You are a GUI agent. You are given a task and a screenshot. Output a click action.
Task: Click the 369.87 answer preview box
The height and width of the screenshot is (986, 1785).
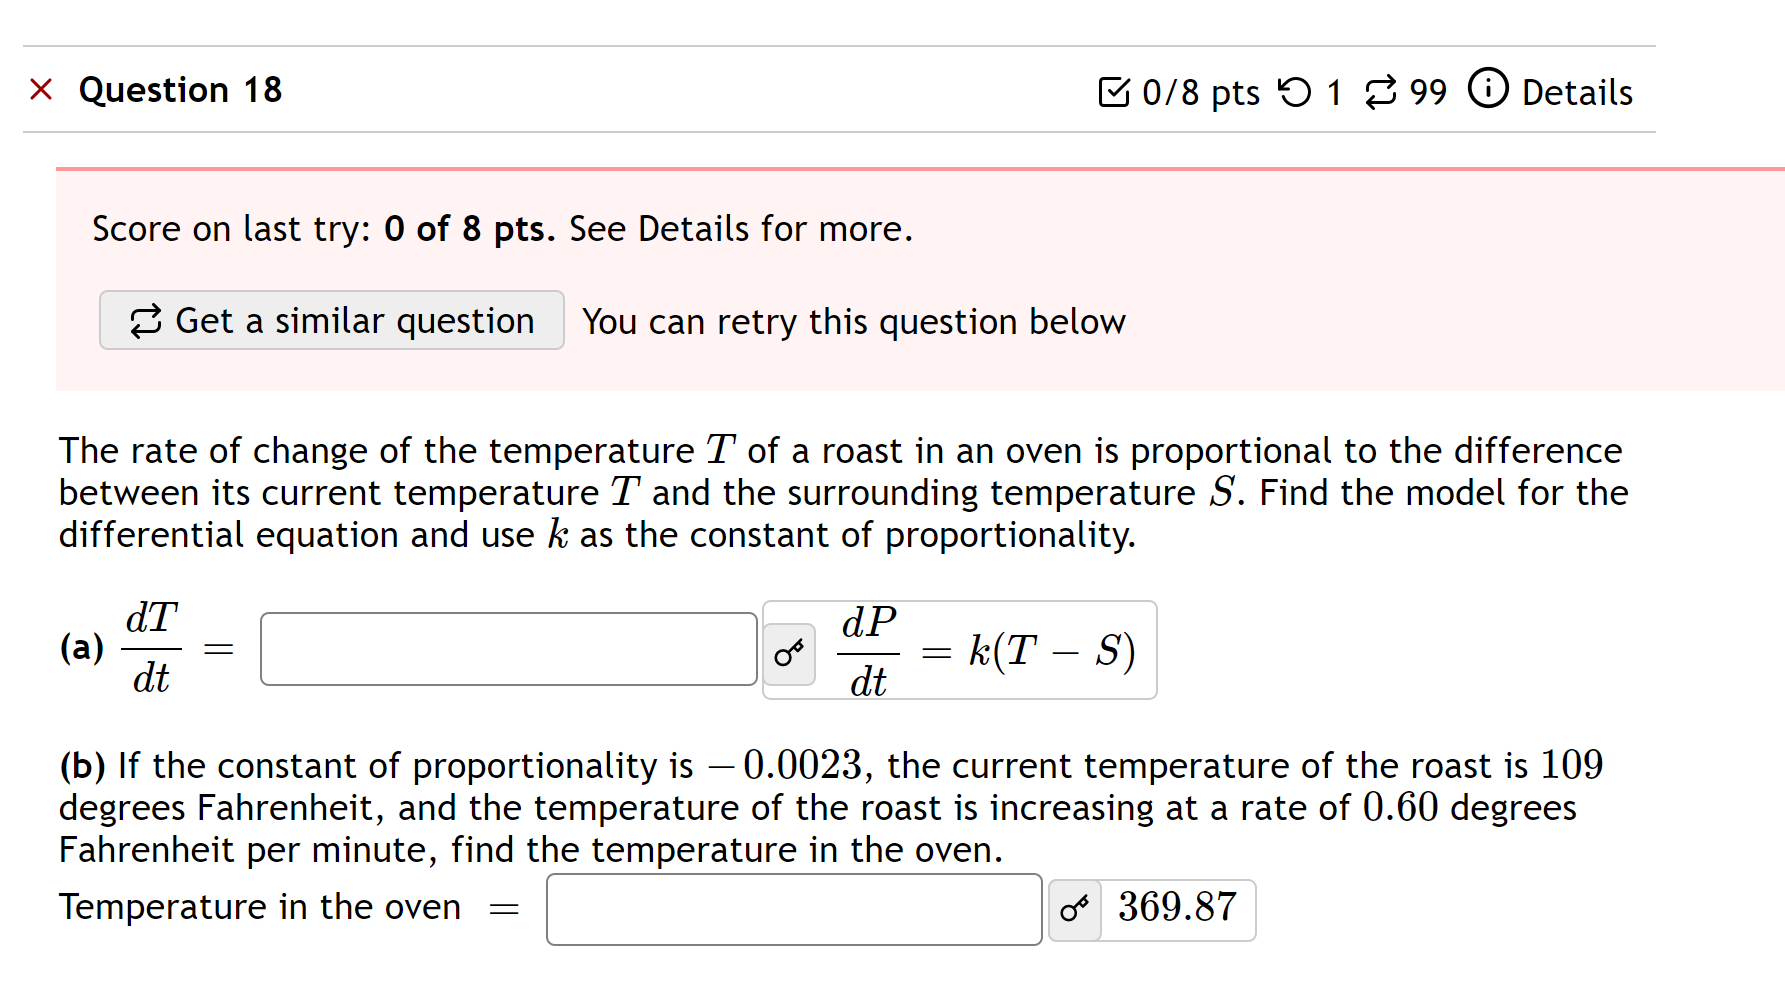[1177, 909]
